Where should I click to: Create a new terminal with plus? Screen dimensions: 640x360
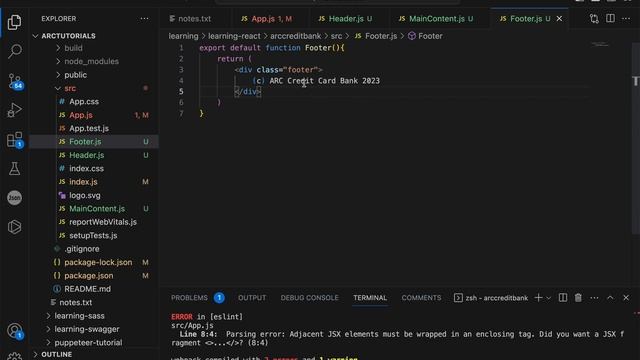538,298
